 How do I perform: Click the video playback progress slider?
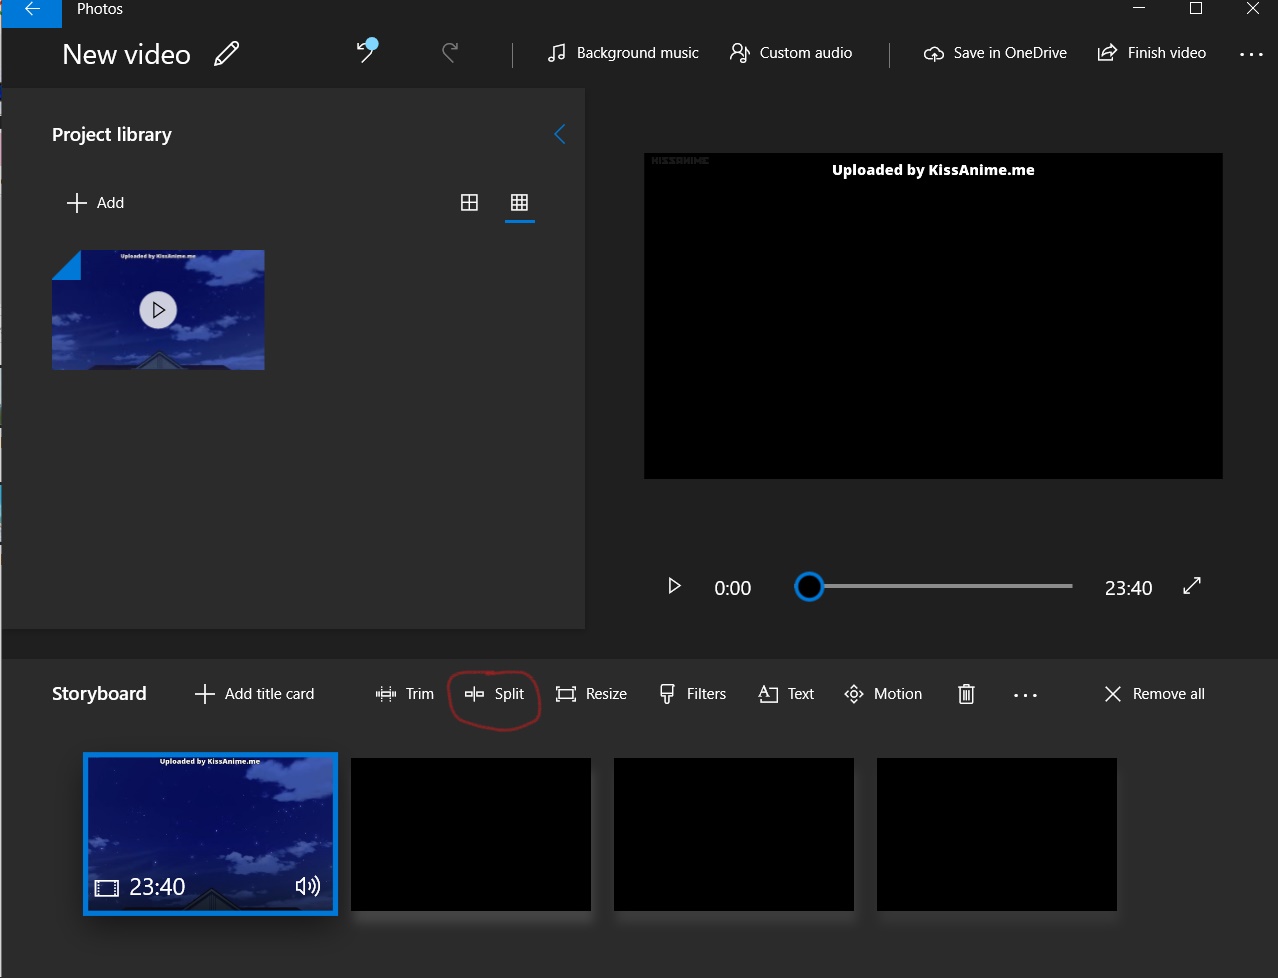(933, 586)
